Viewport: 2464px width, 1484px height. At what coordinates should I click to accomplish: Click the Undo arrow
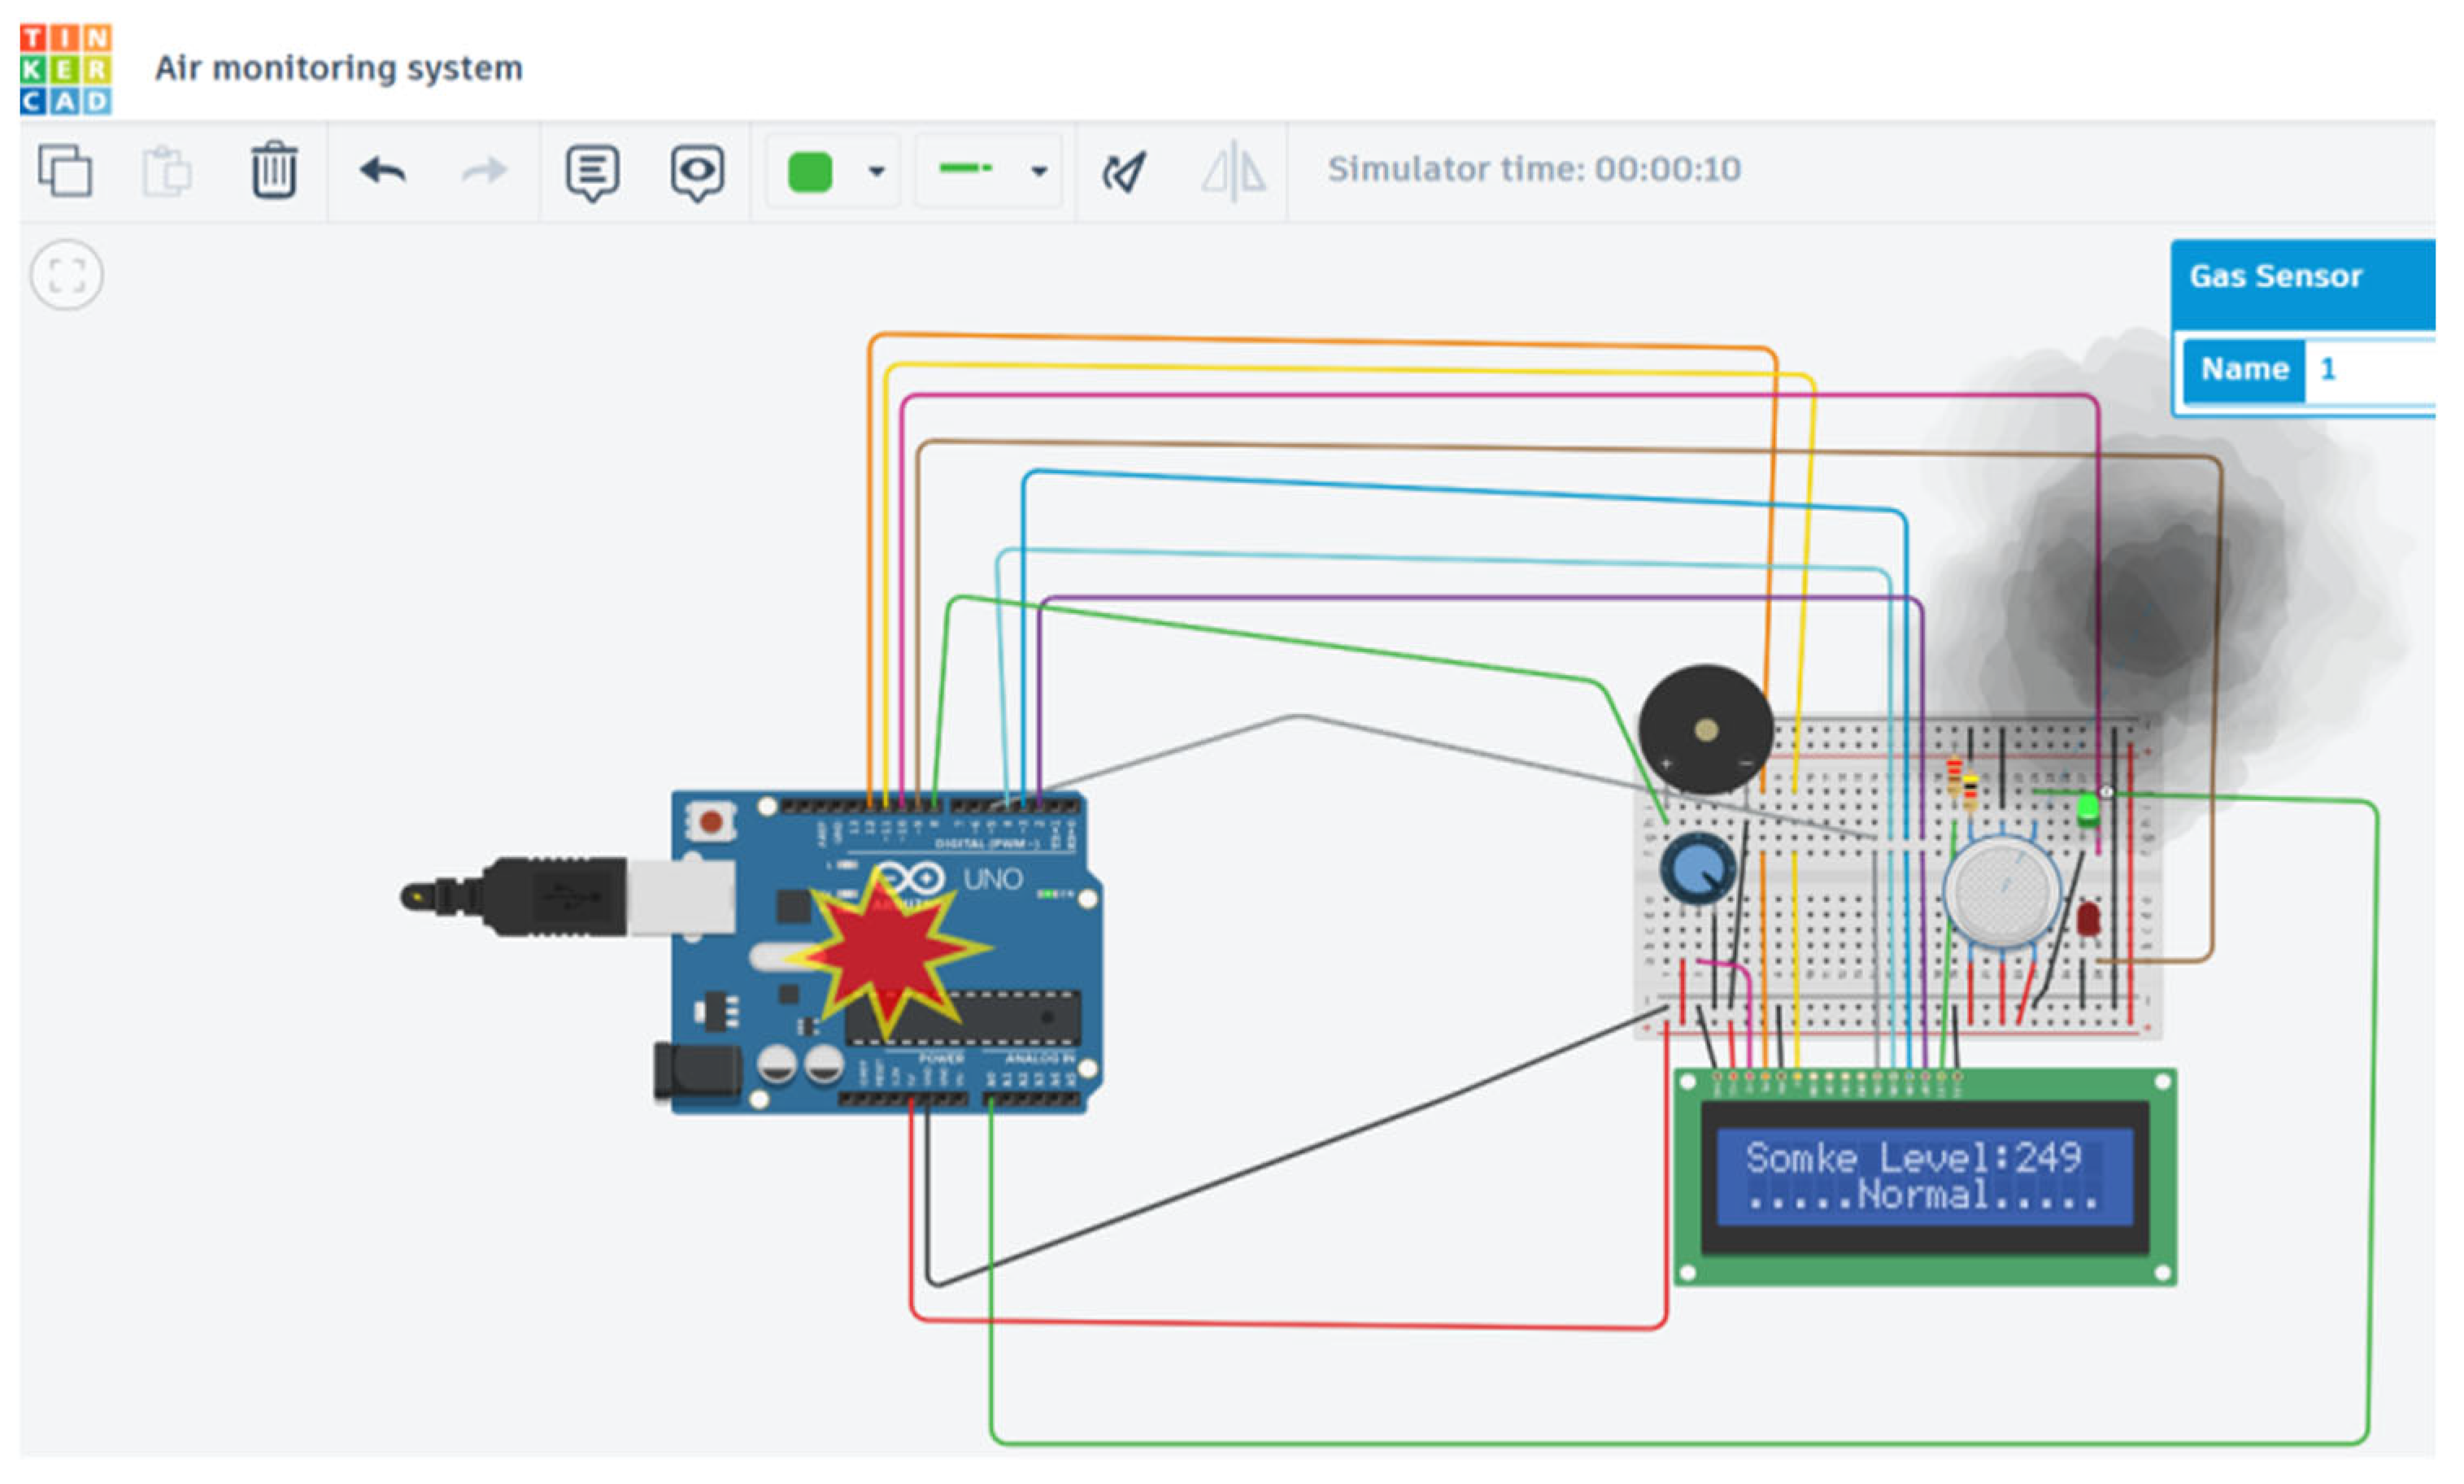point(382,171)
